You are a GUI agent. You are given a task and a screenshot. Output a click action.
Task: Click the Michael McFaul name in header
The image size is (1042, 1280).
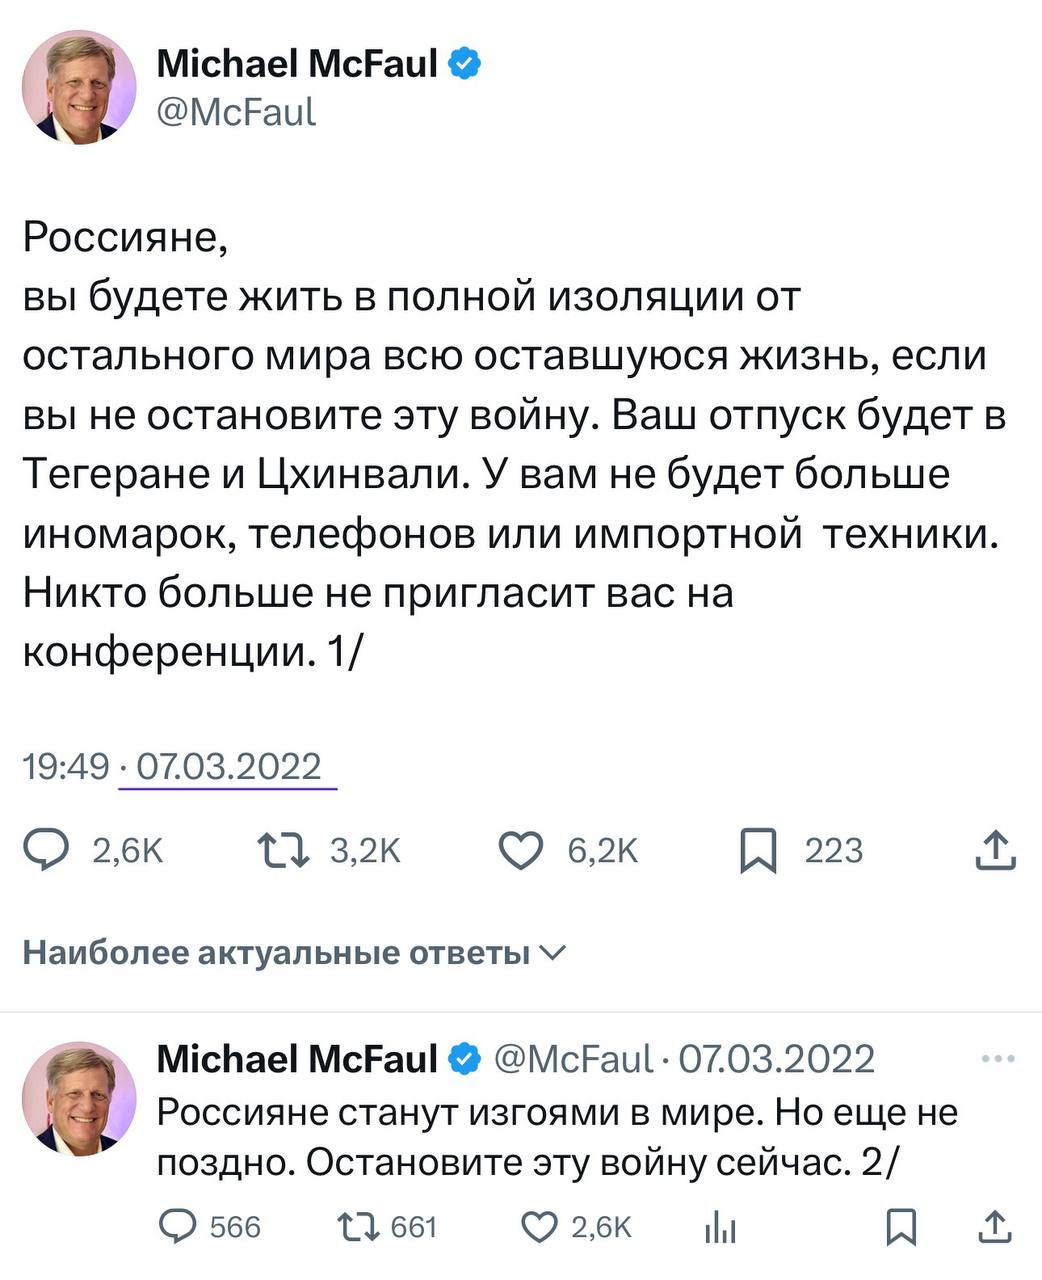tap(297, 64)
